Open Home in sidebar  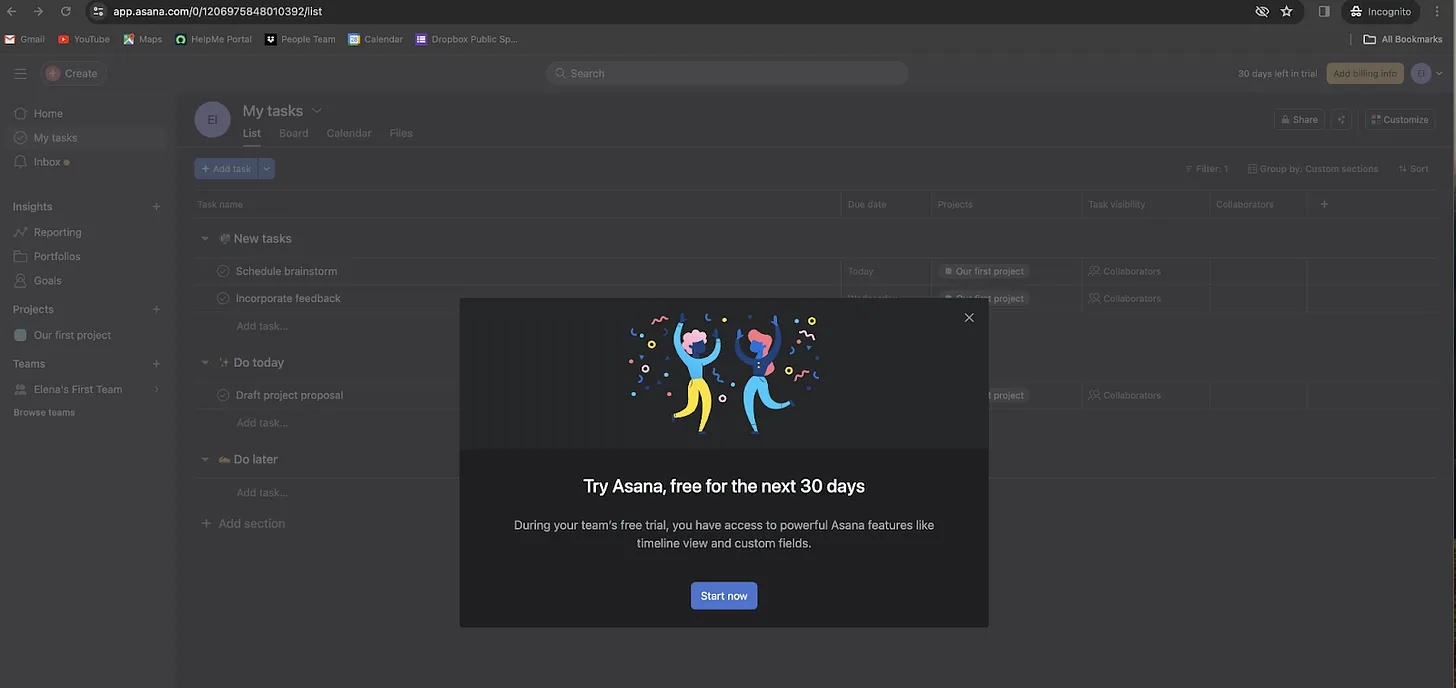pyautogui.click(x=48, y=114)
